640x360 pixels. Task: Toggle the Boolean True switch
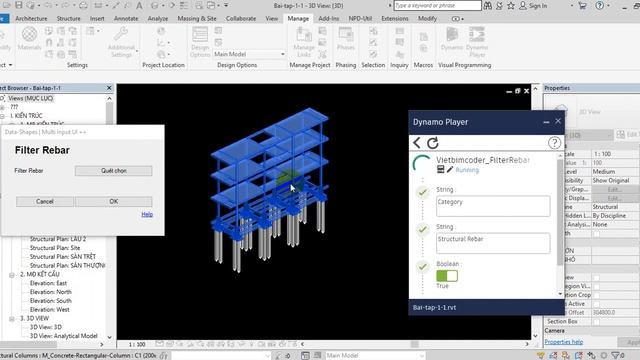(447, 276)
